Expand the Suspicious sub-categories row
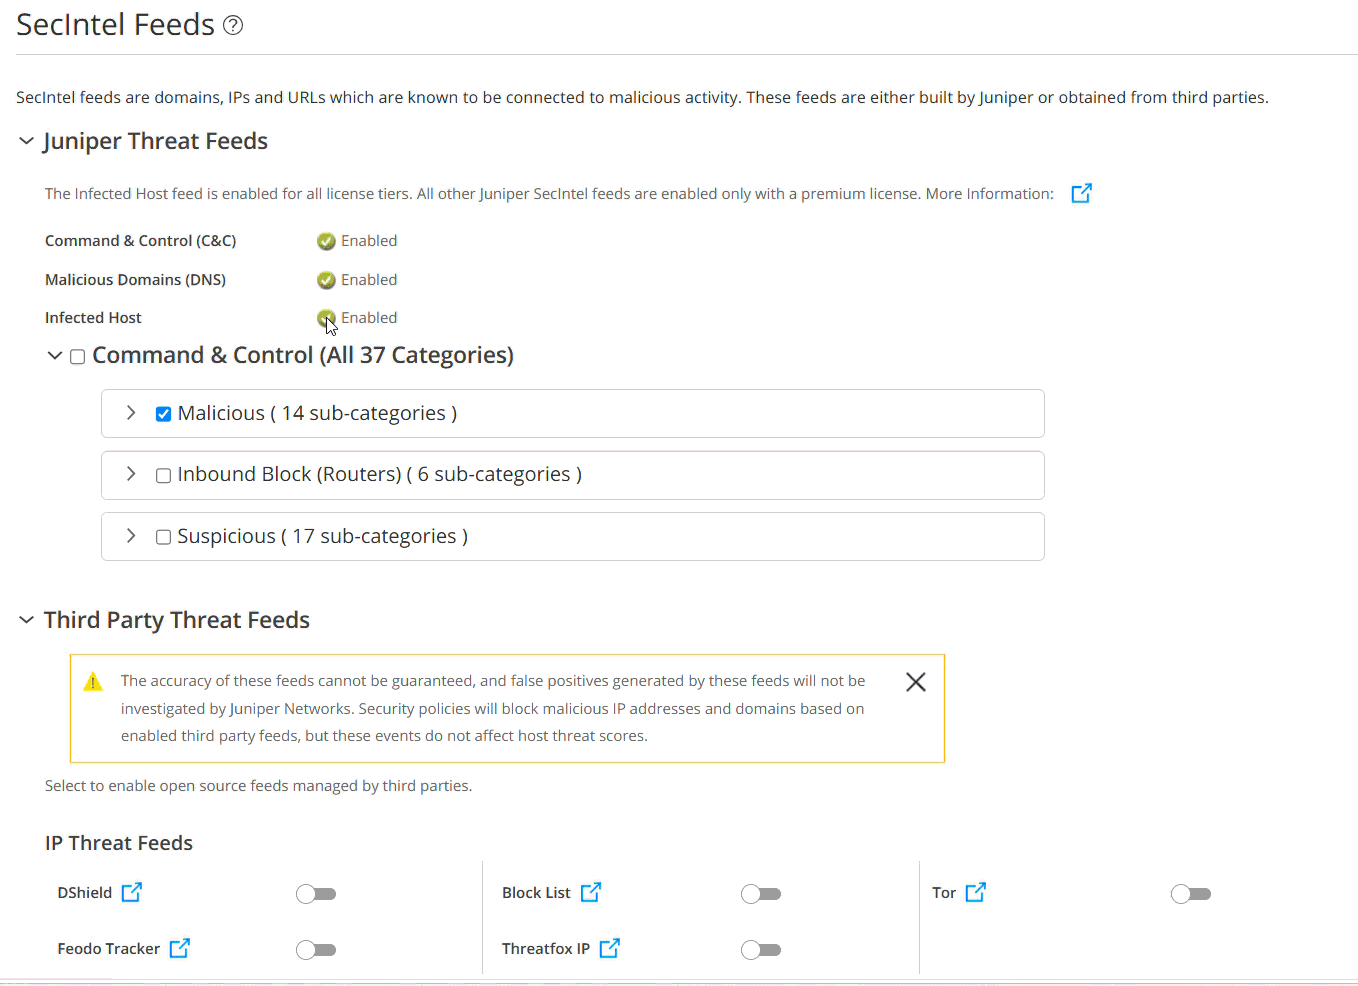This screenshot has height=986, width=1358. (x=131, y=536)
